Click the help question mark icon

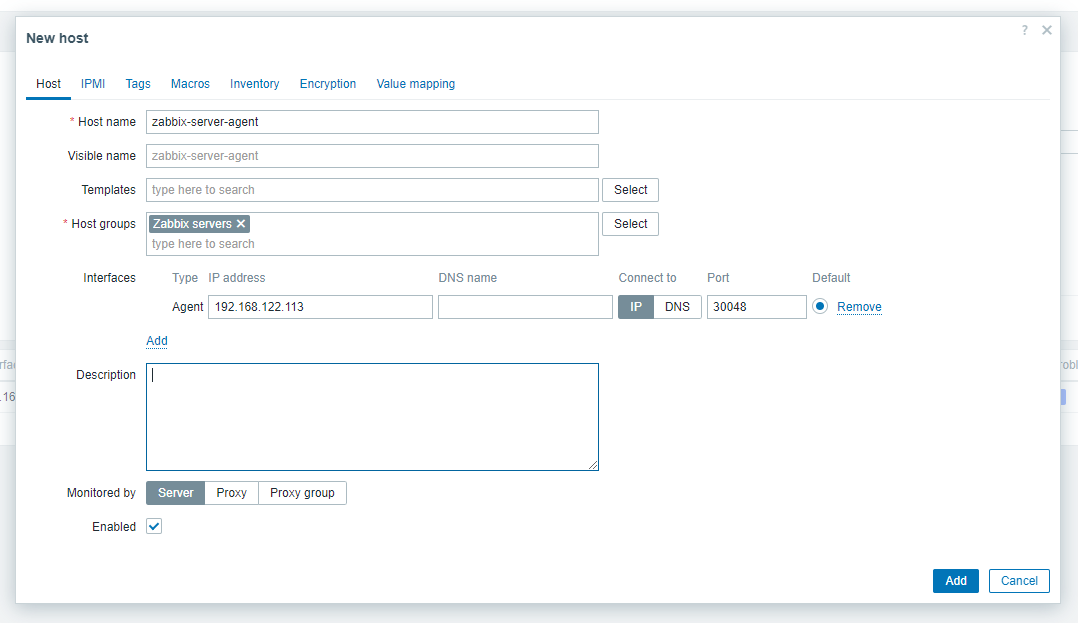coord(1024,30)
